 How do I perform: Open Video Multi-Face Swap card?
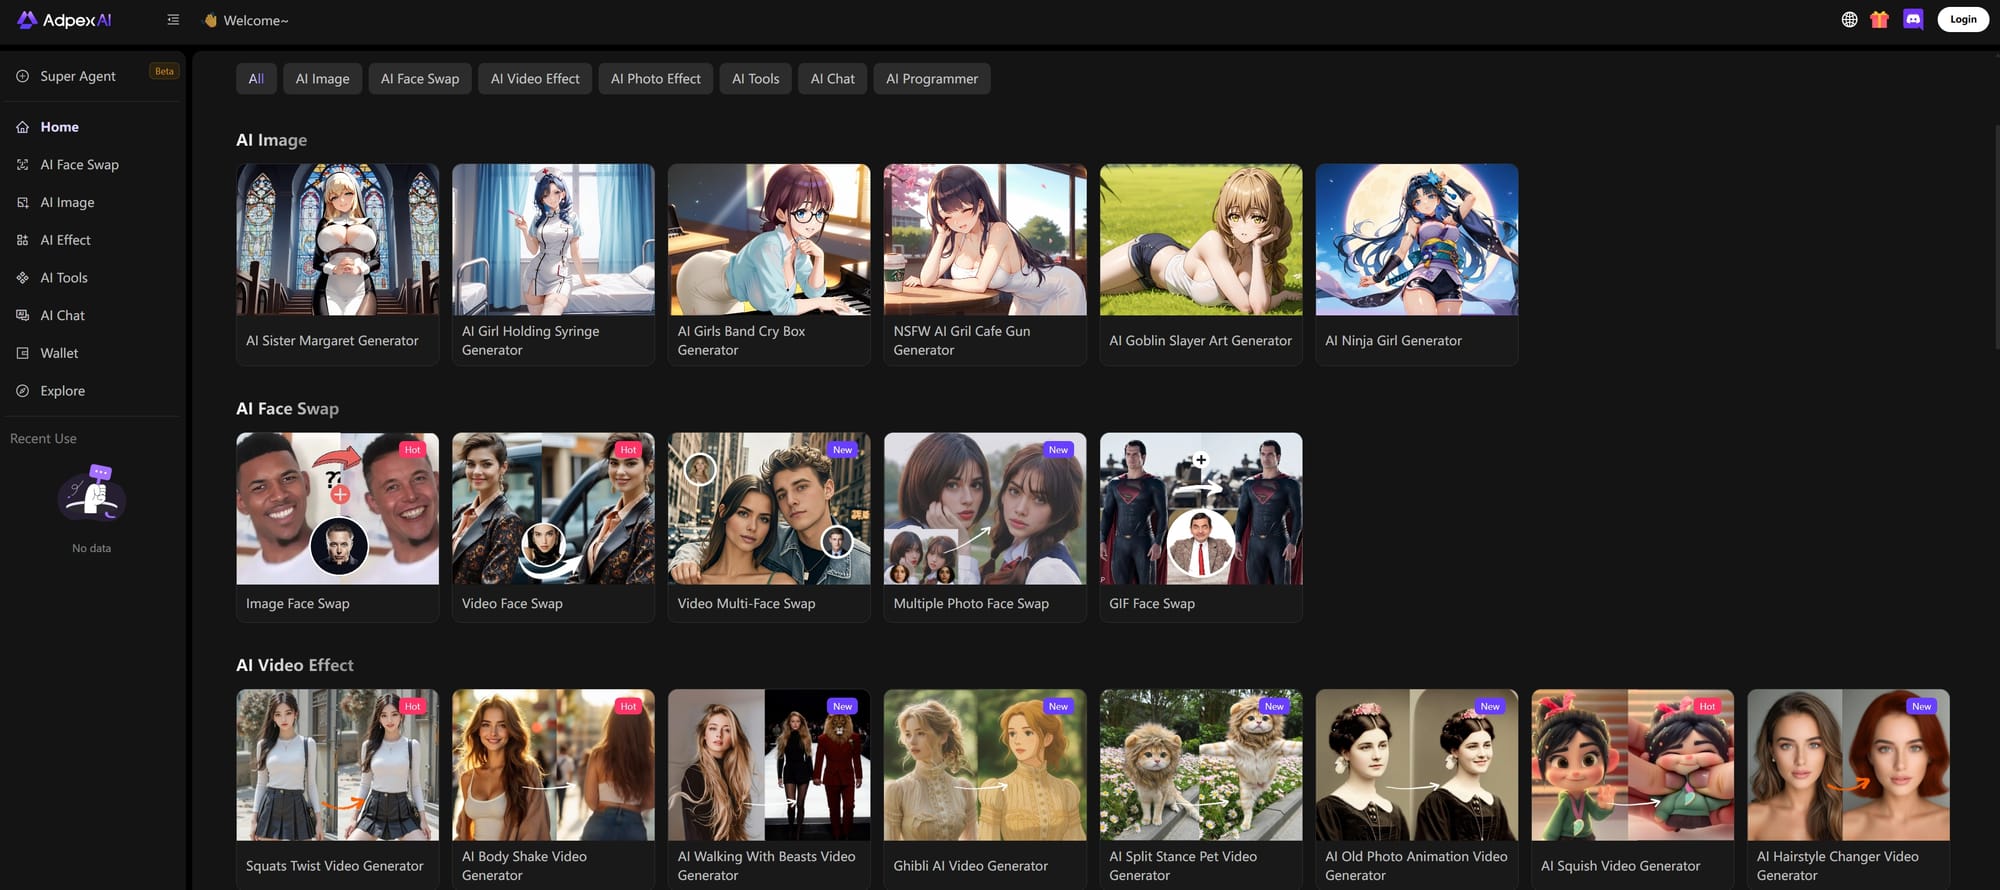click(769, 527)
